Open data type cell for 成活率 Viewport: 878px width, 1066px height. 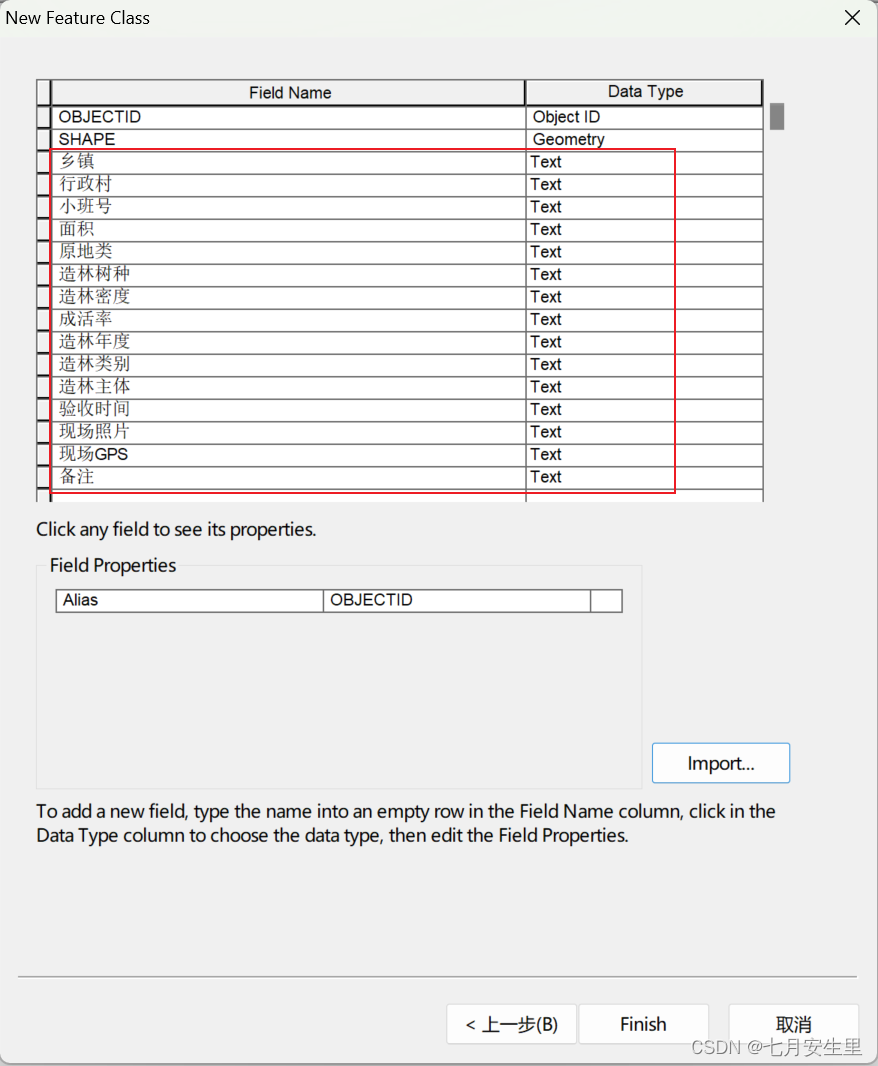[644, 319]
